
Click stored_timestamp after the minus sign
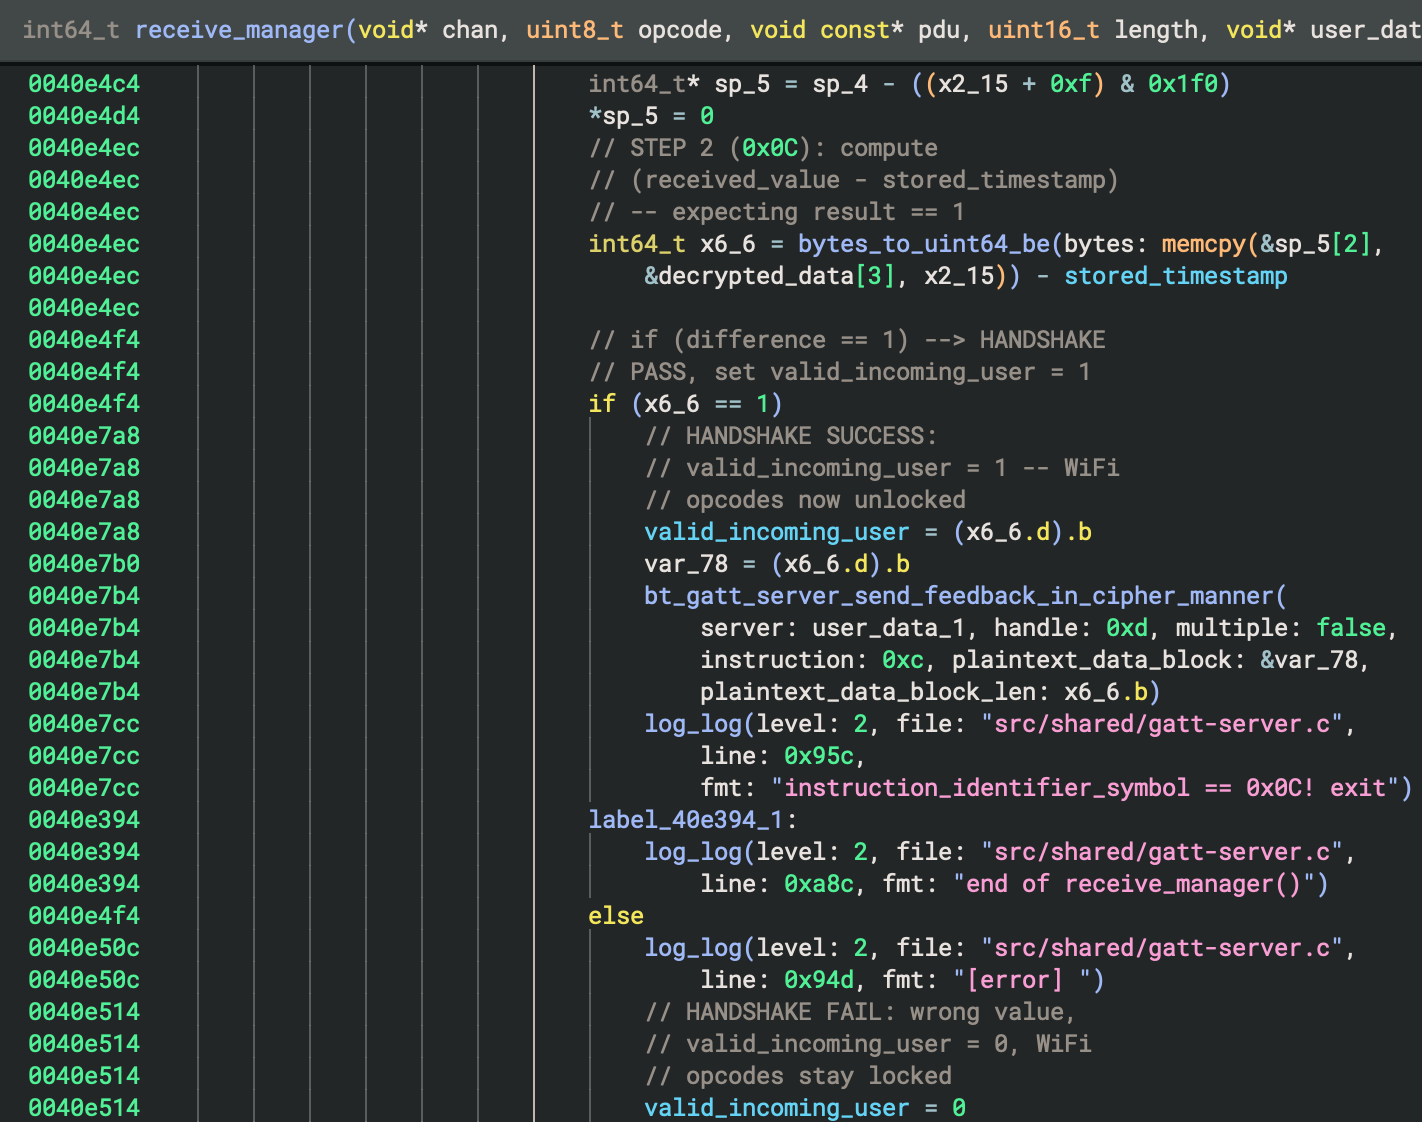(1176, 276)
